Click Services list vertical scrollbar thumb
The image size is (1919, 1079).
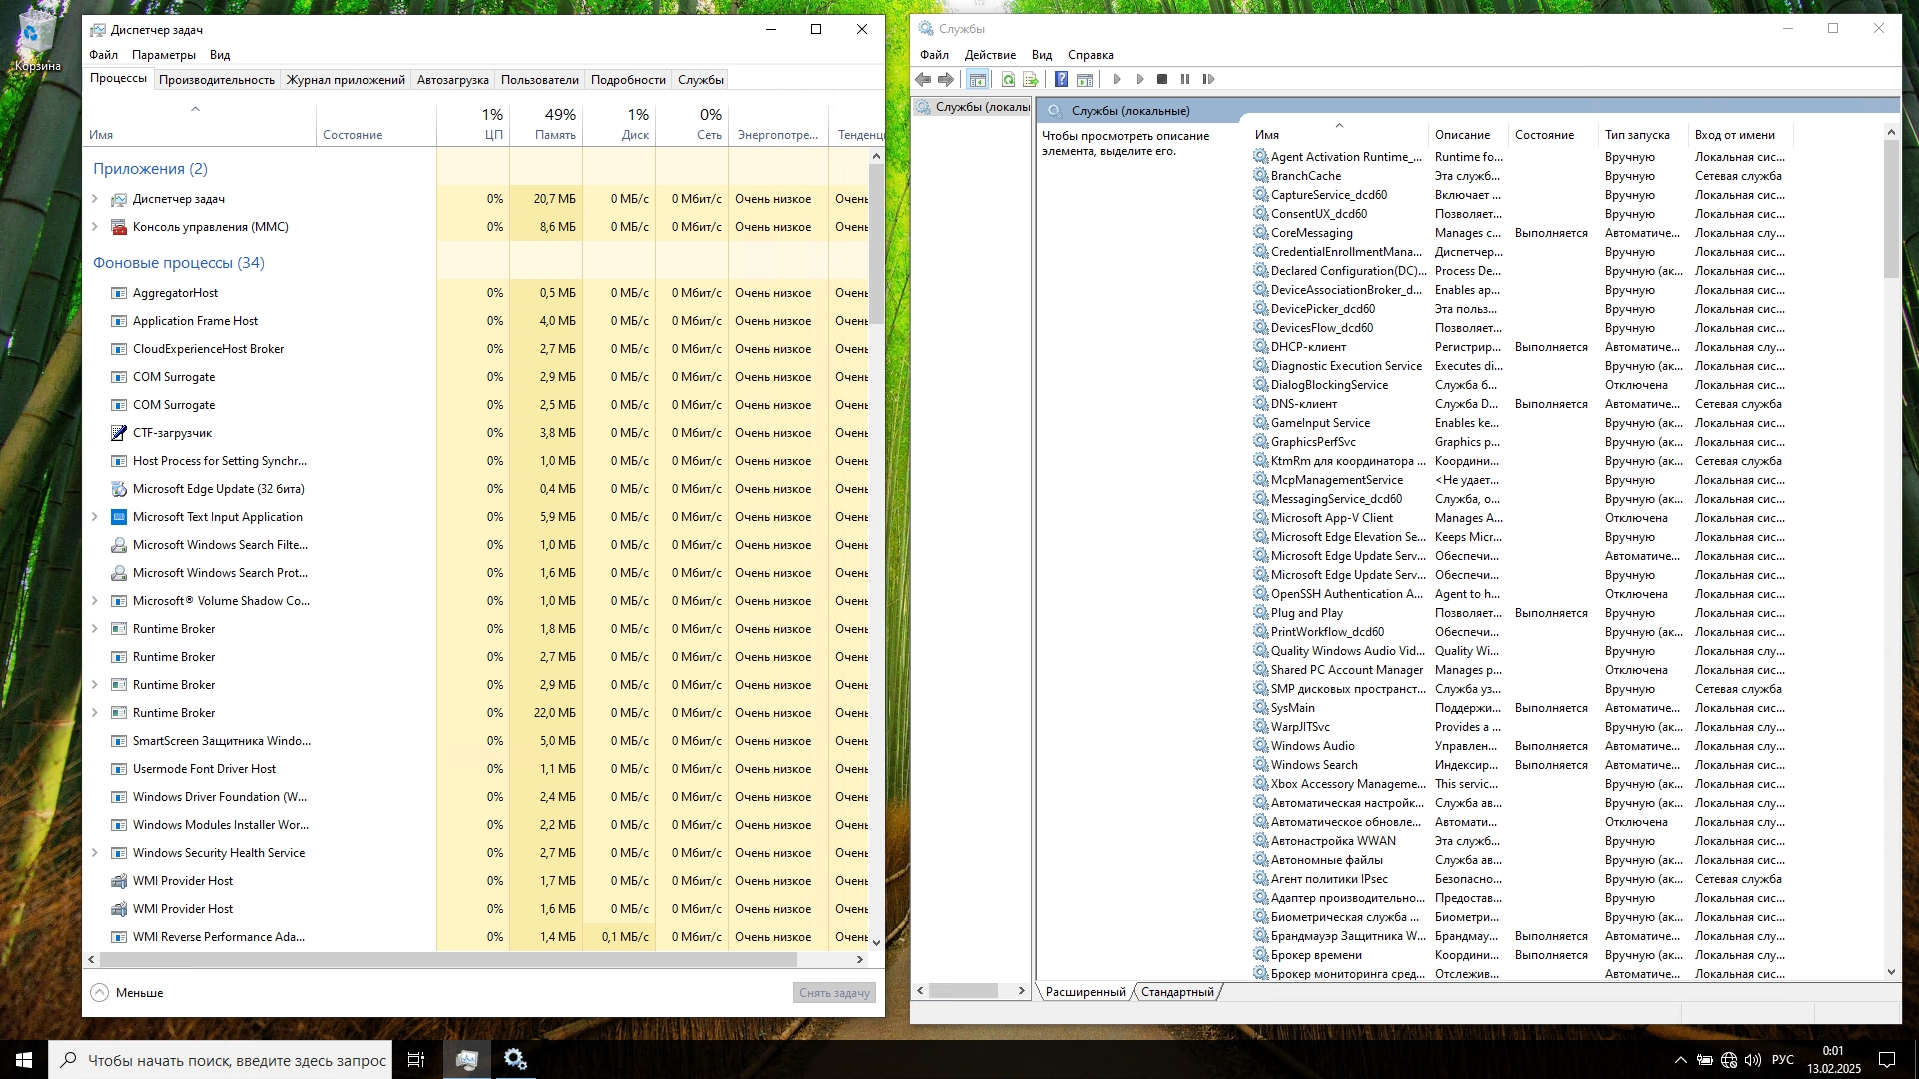pyautogui.click(x=1890, y=208)
